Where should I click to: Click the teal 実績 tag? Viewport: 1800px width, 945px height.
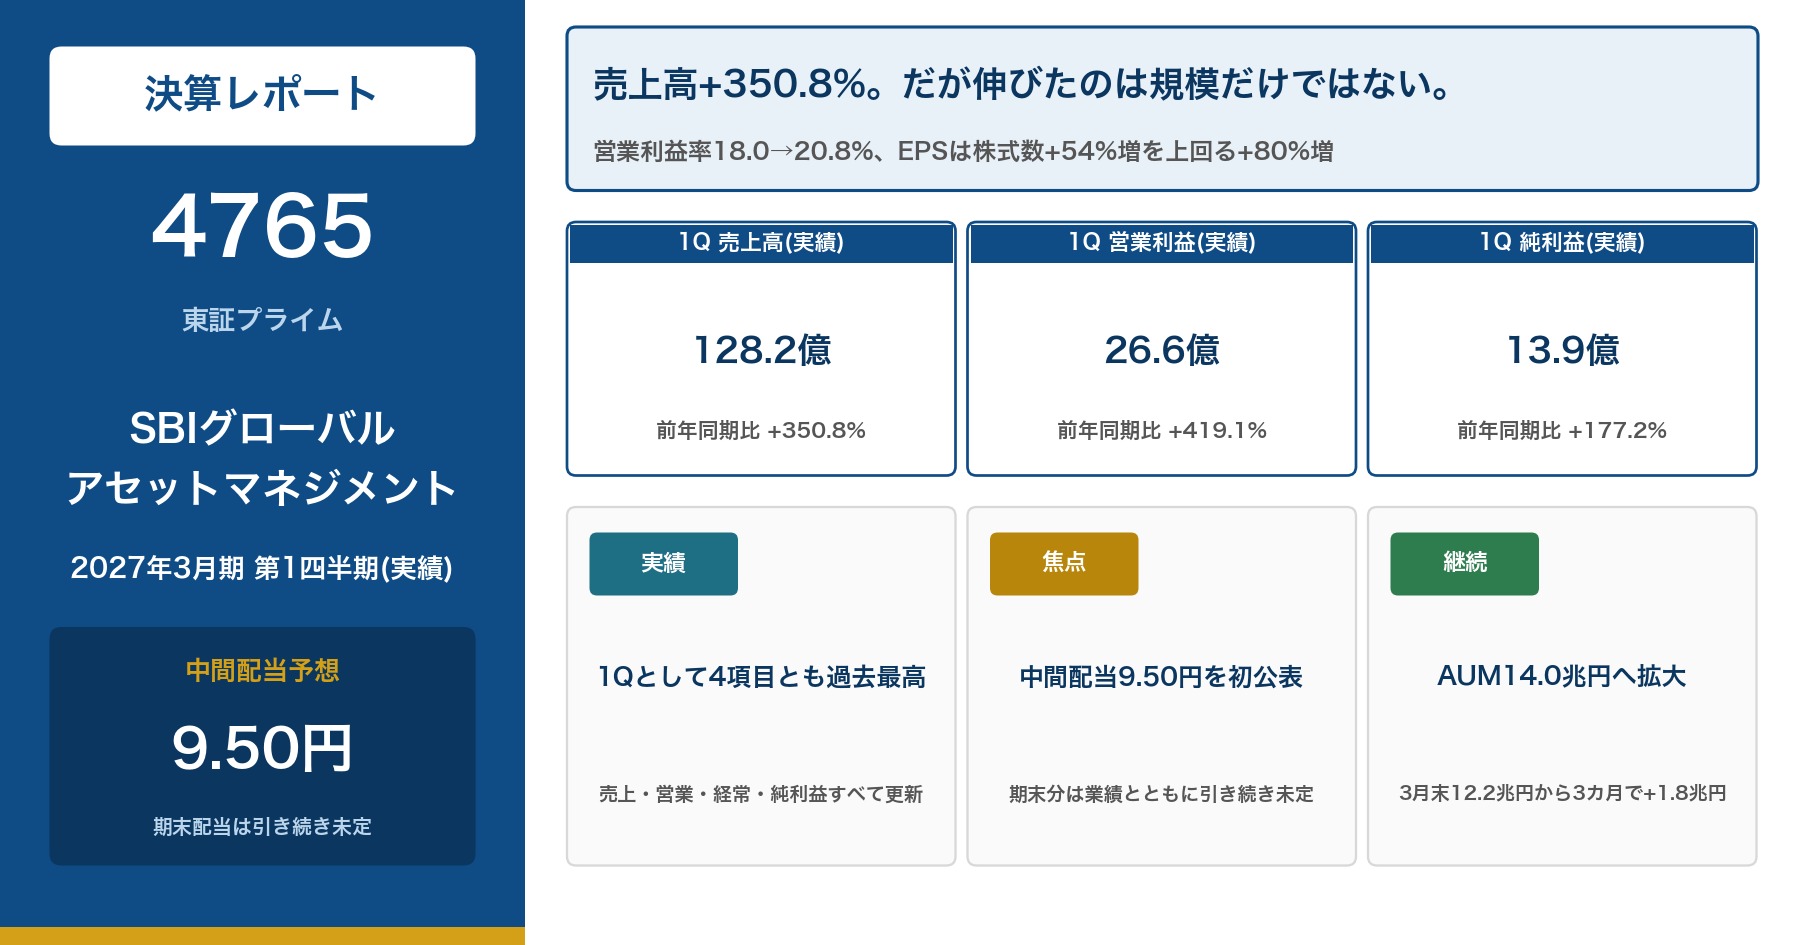tap(663, 564)
